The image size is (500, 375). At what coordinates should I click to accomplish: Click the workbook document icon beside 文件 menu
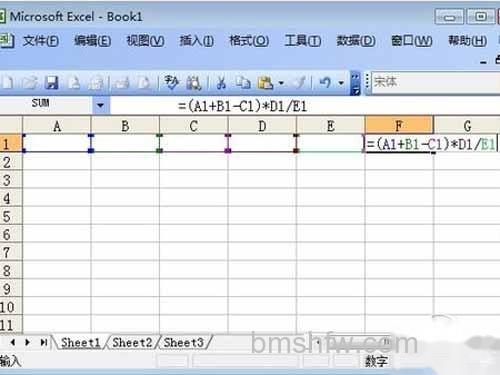coord(7,41)
